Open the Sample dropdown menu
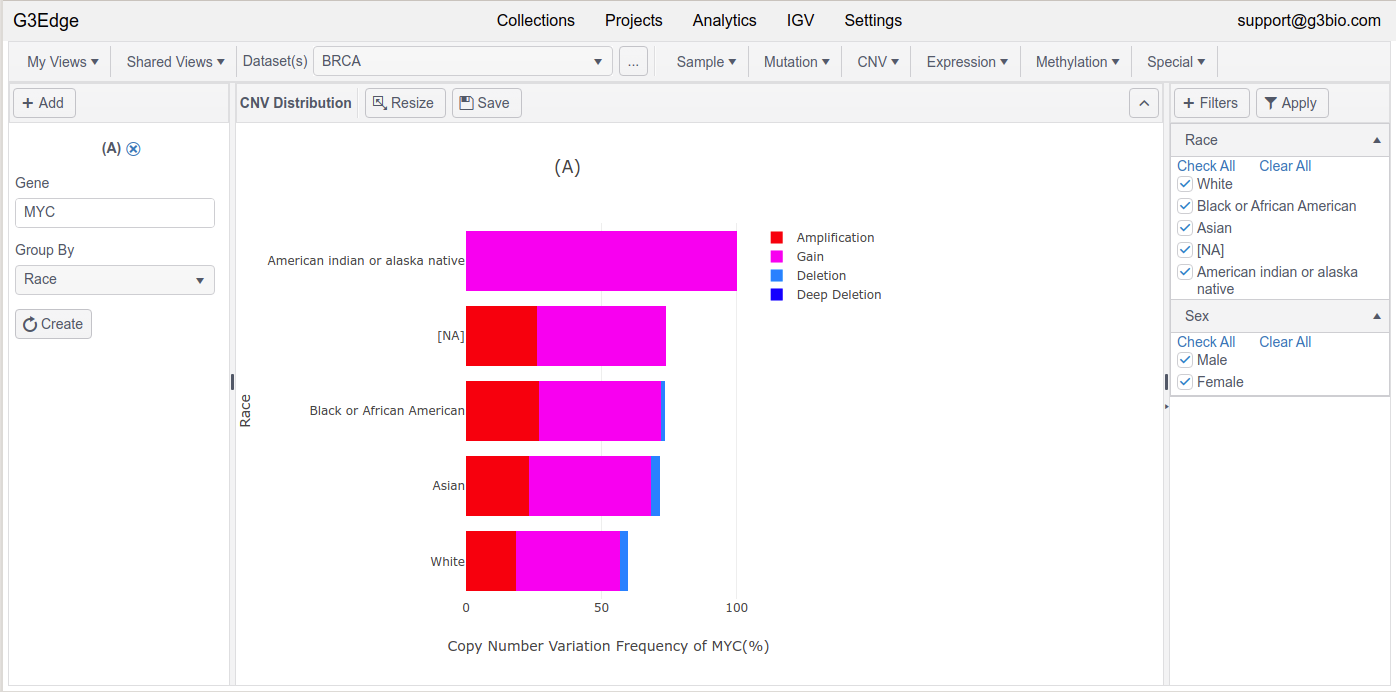This screenshot has height=692, width=1396. (706, 62)
